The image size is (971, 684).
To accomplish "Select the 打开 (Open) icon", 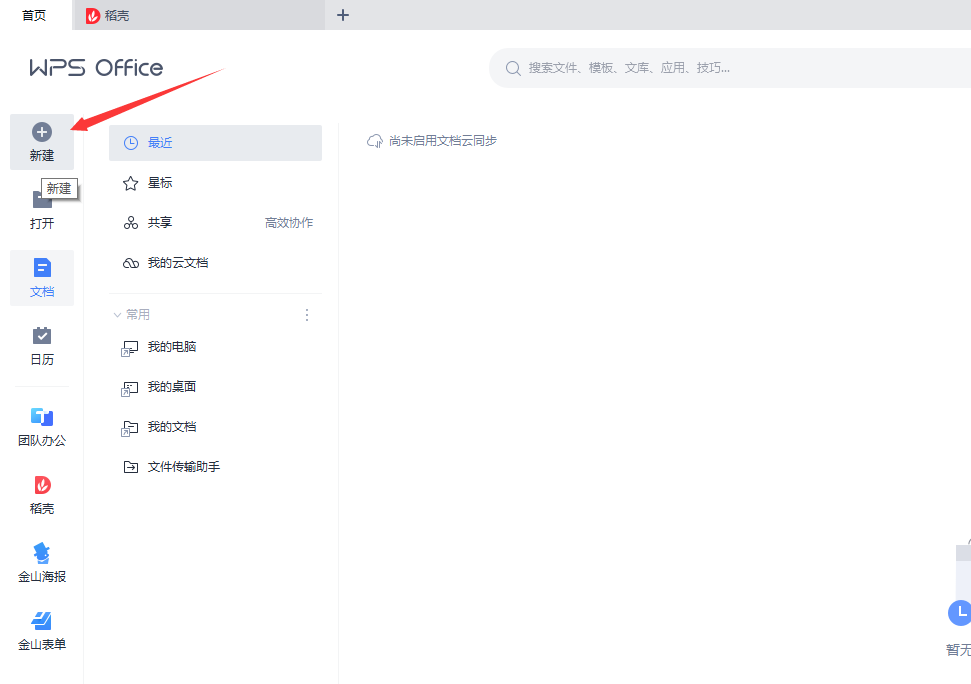I will coord(41,207).
